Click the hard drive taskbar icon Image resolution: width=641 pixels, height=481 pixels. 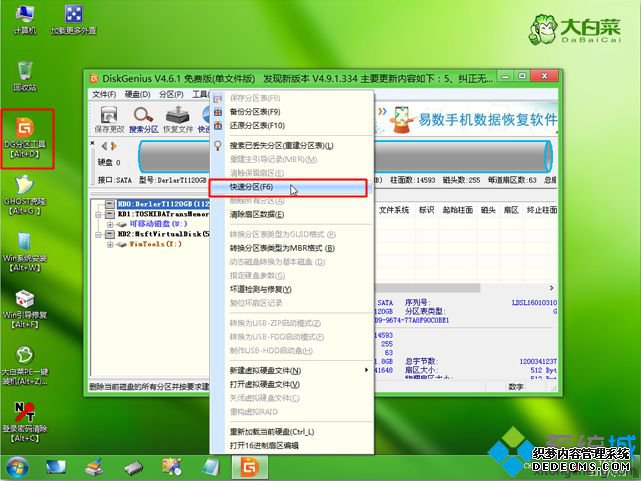133,468
